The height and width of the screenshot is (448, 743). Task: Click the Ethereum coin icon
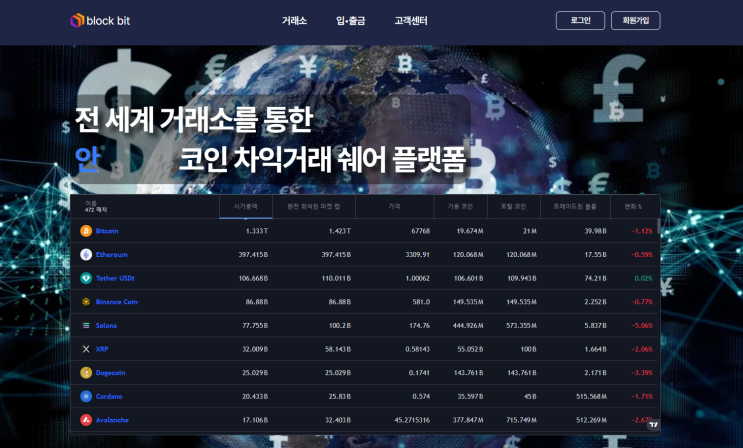(86, 255)
